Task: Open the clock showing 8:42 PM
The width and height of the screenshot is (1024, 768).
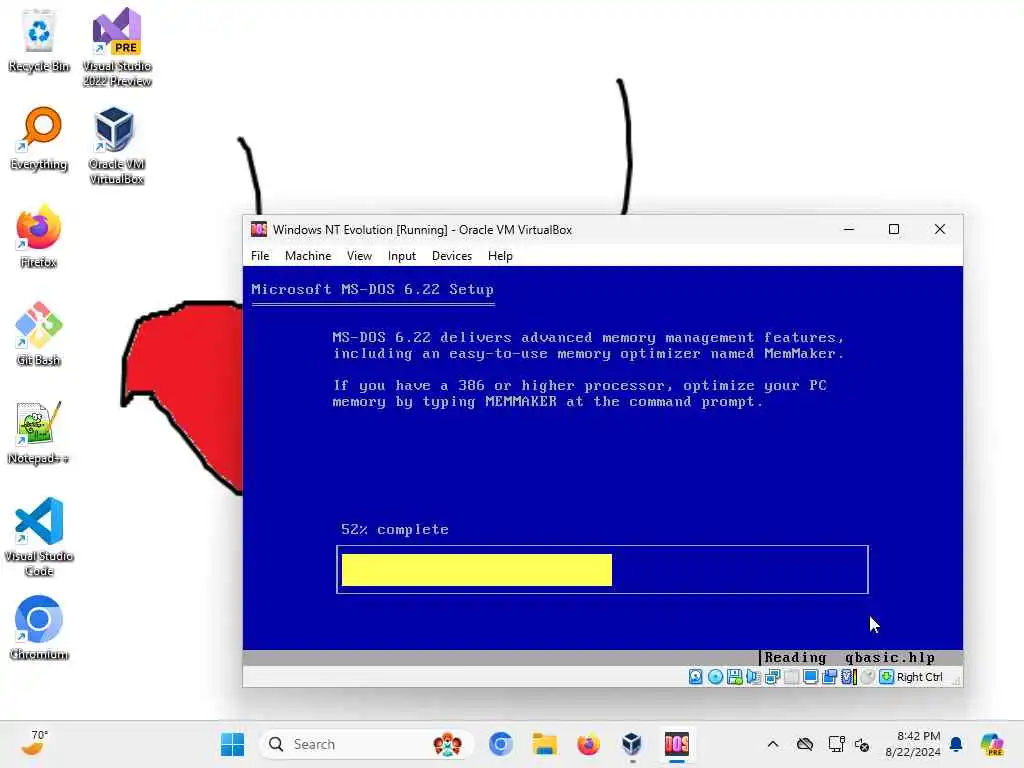Action: pyautogui.click(x=912, y=744)
